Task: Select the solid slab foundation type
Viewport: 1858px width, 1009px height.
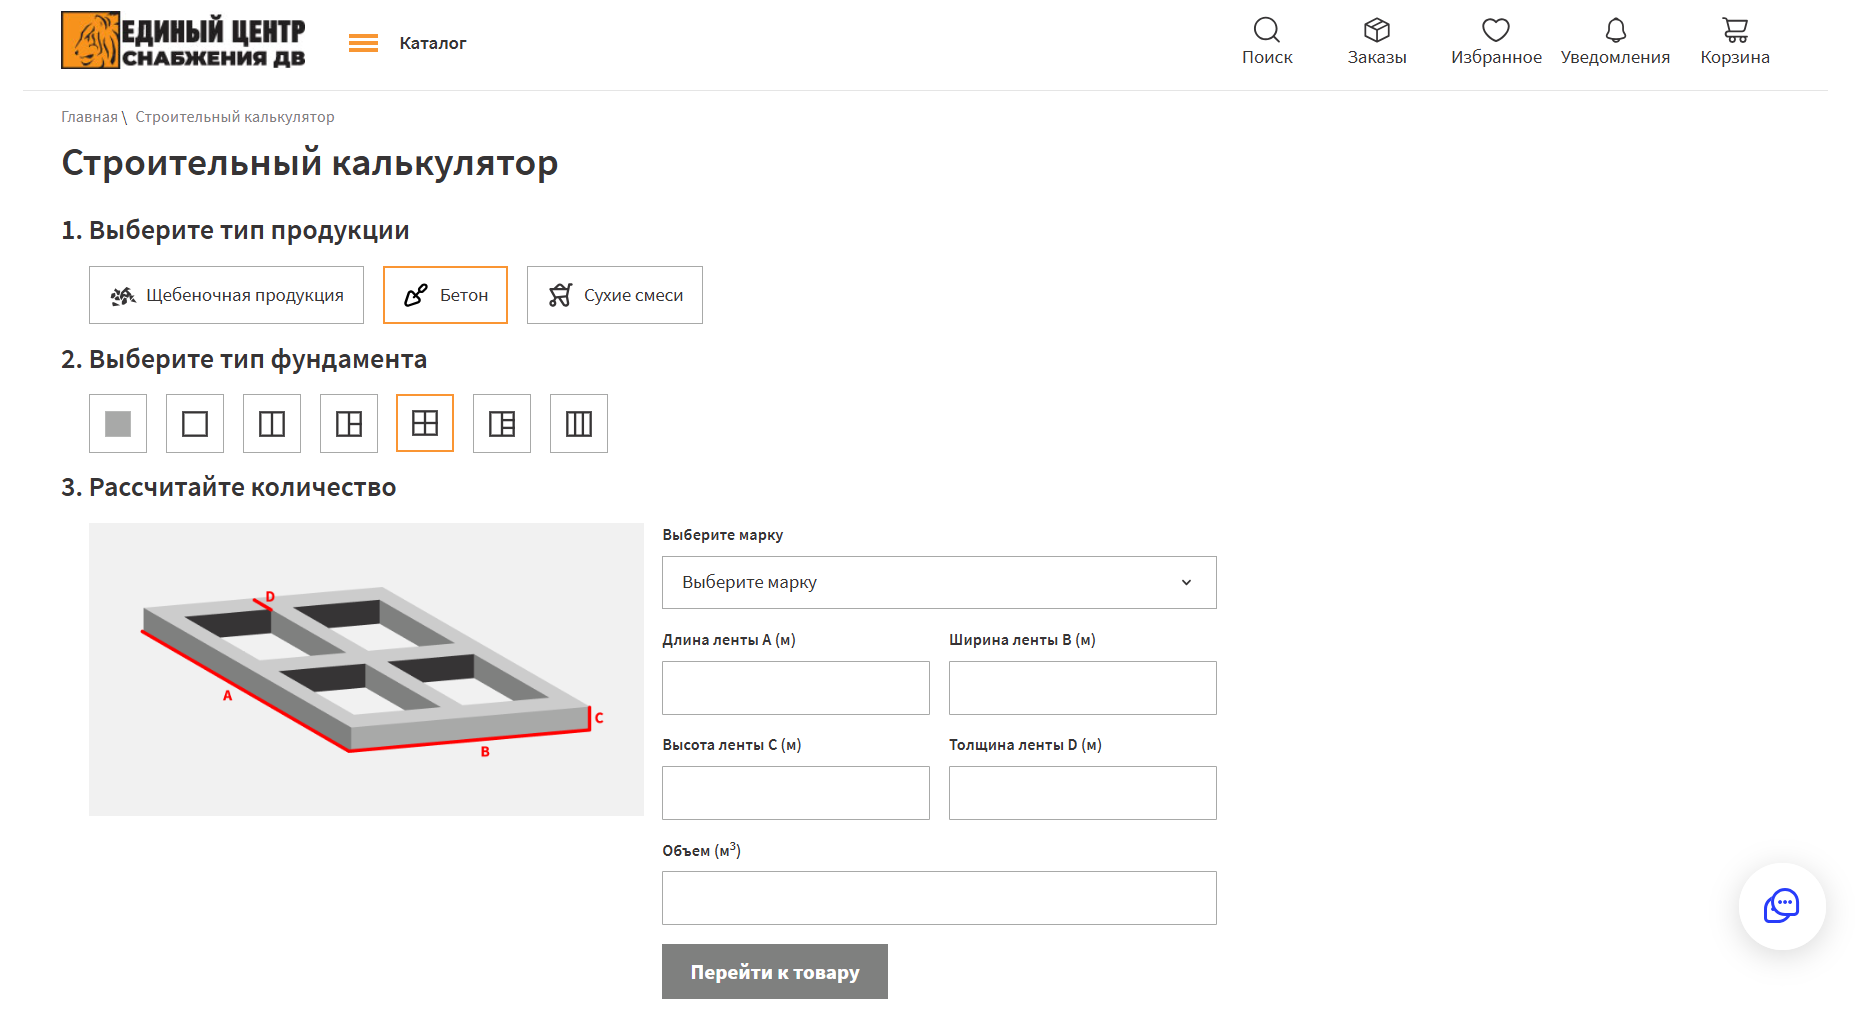Action: (x=118, y=424)
